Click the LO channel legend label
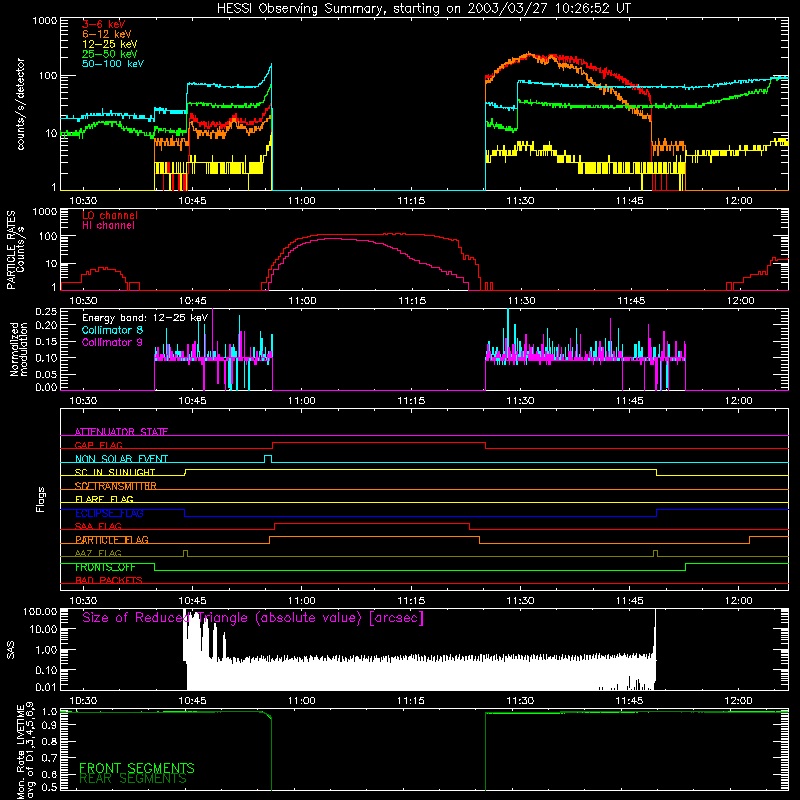 110,215
